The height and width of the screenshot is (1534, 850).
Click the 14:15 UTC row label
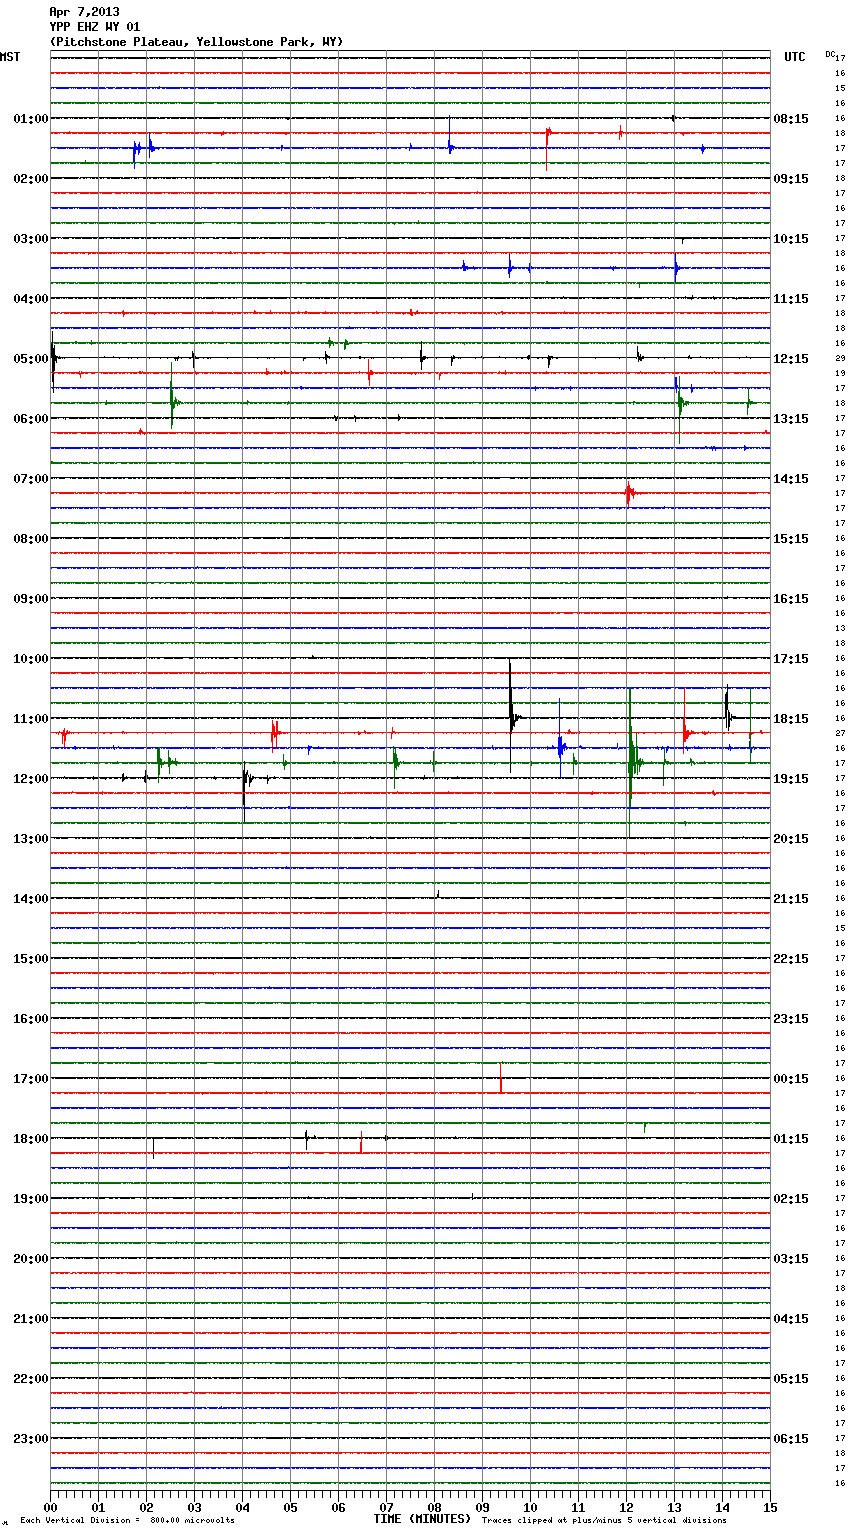coord(791,479)
